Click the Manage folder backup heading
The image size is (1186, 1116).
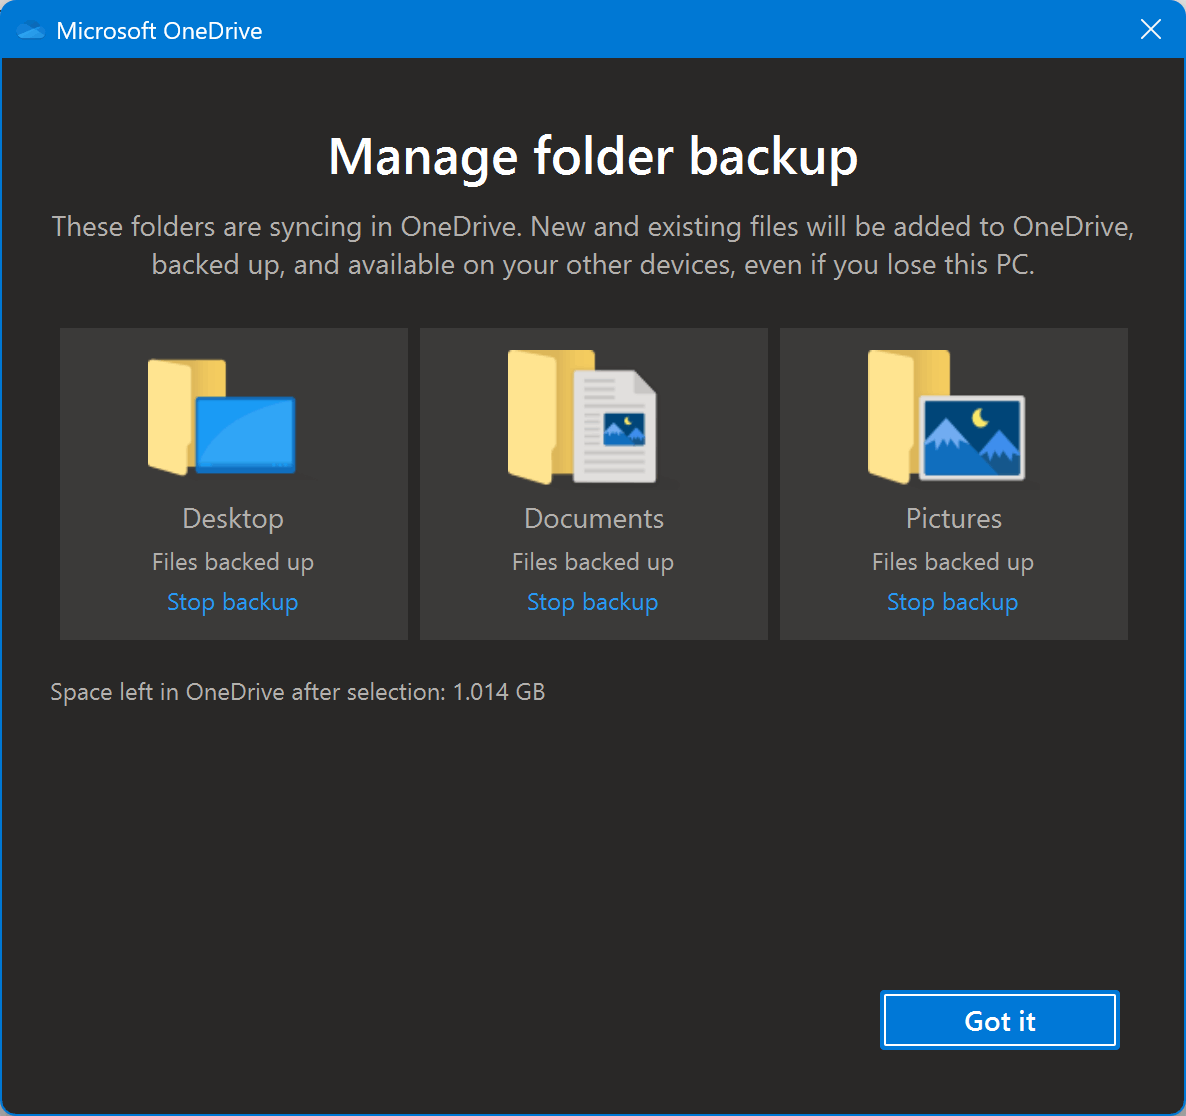point(593,156)
